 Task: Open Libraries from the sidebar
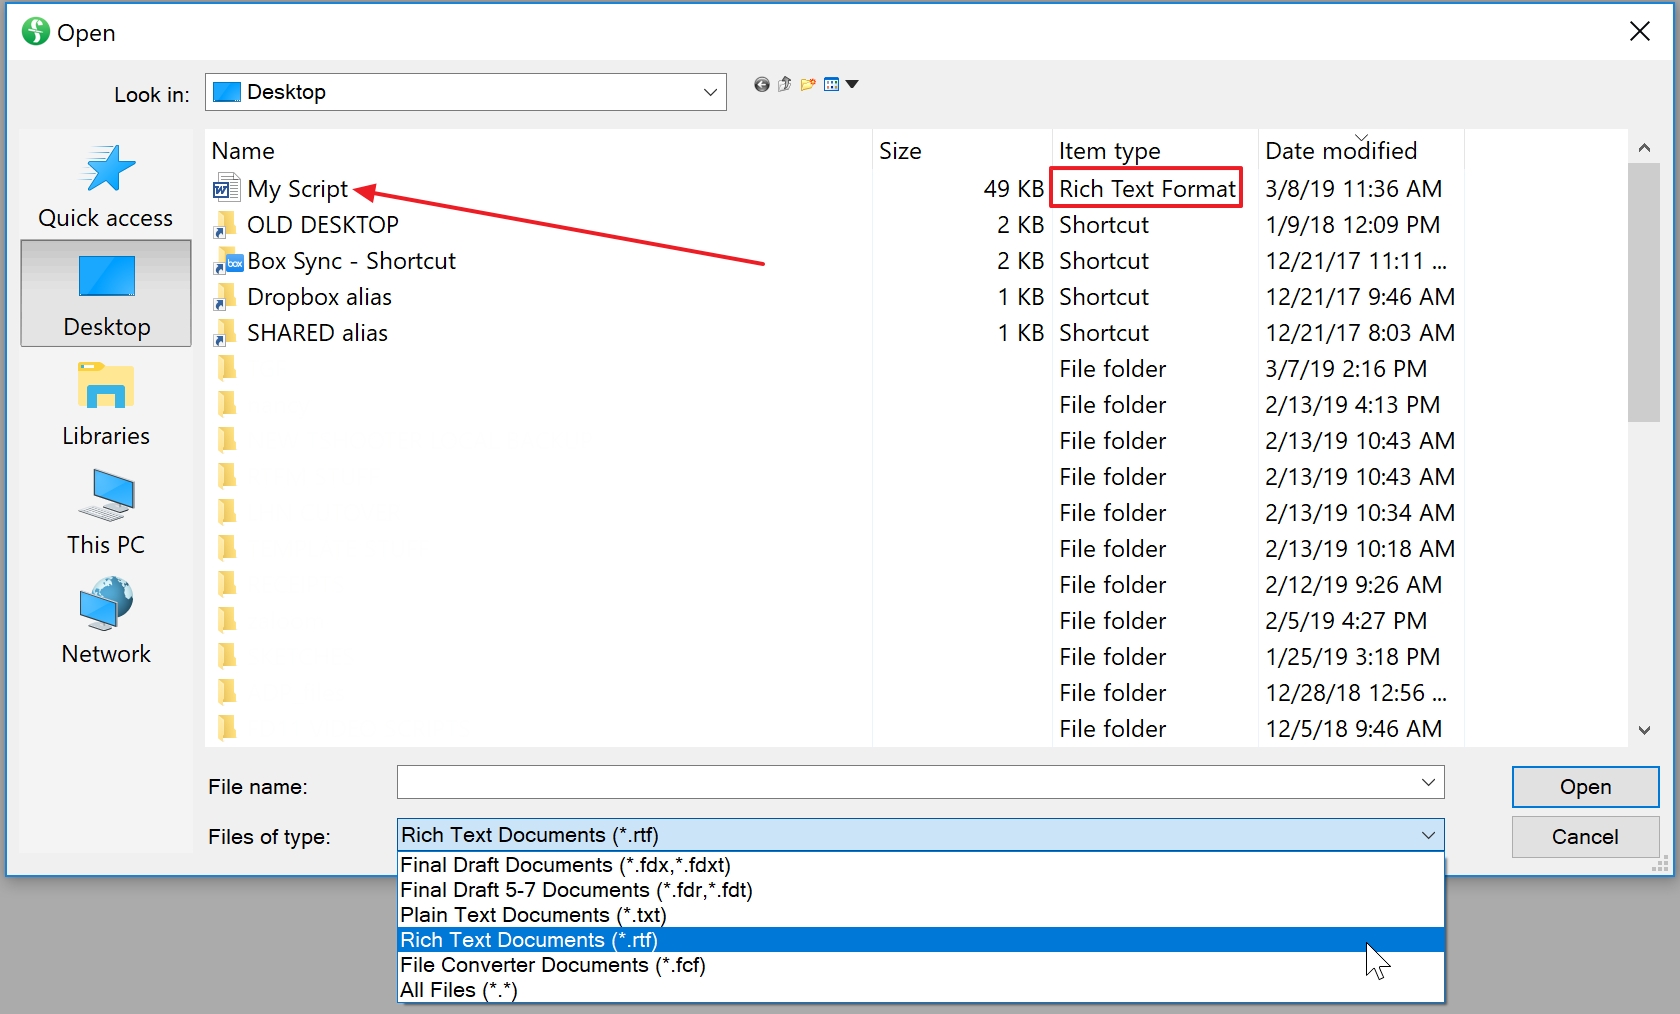[105, 405]
